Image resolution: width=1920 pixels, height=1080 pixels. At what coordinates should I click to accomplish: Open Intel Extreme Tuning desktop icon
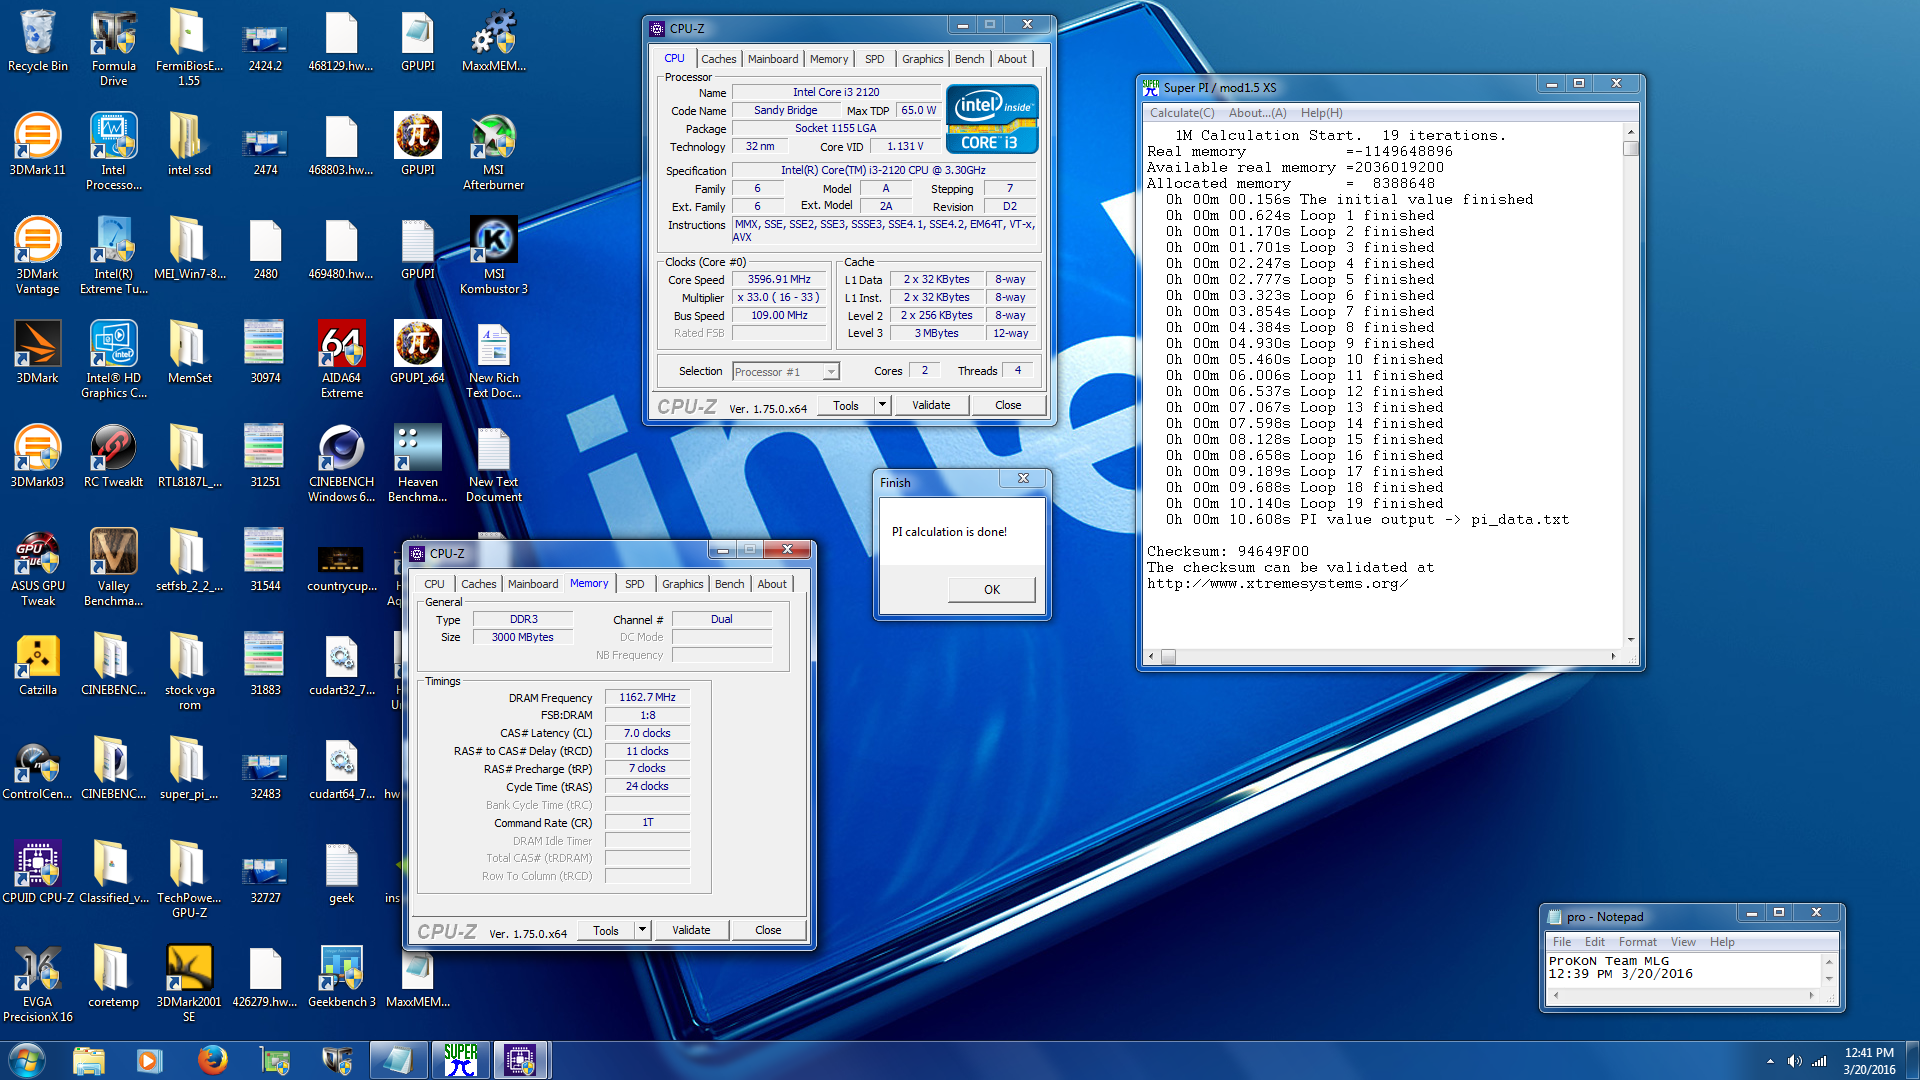click(x=113, y=255)
